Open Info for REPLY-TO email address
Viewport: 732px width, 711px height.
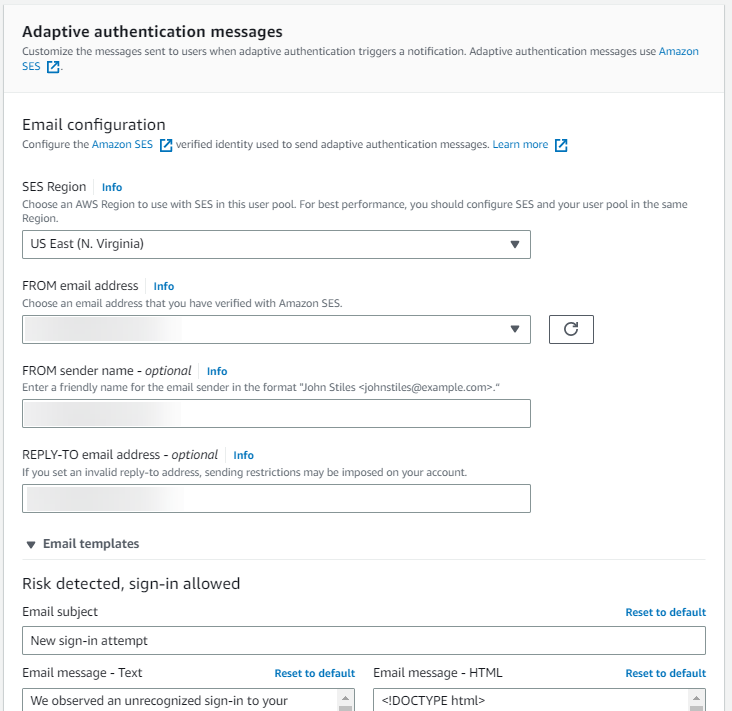coord(244,455)
